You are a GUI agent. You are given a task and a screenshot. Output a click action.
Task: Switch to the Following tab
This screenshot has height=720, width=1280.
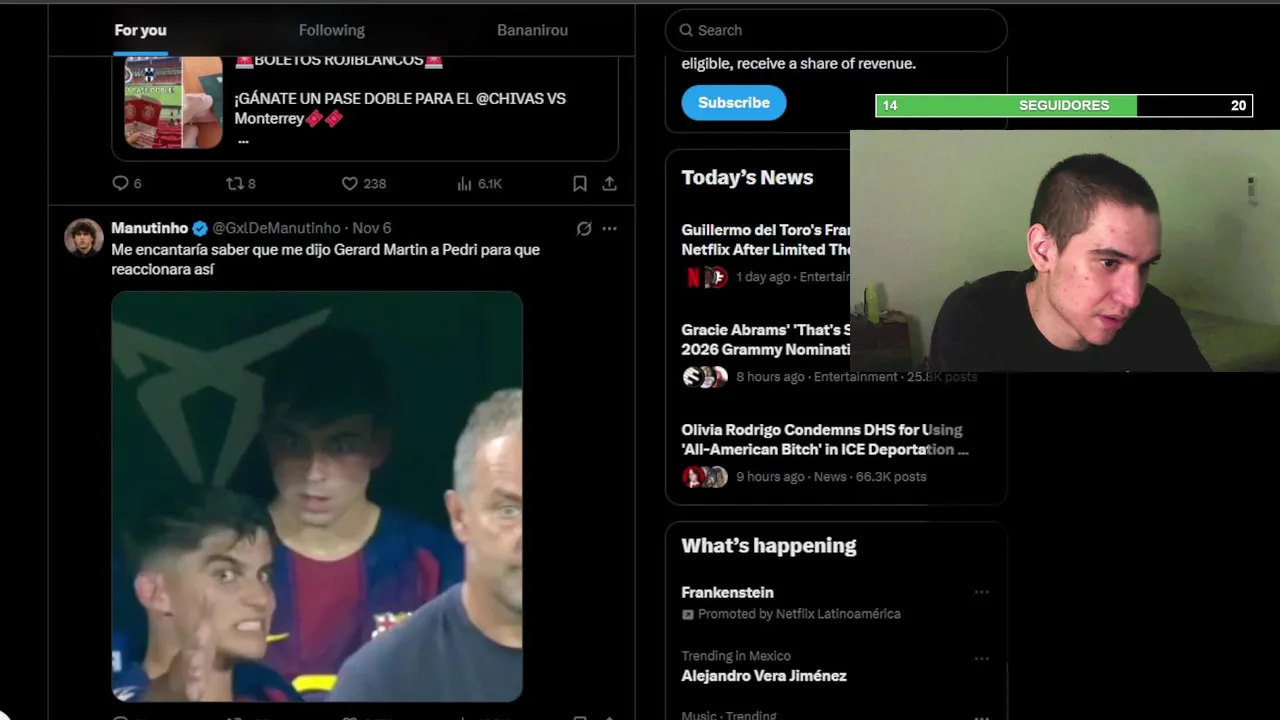tap(332, 30)
